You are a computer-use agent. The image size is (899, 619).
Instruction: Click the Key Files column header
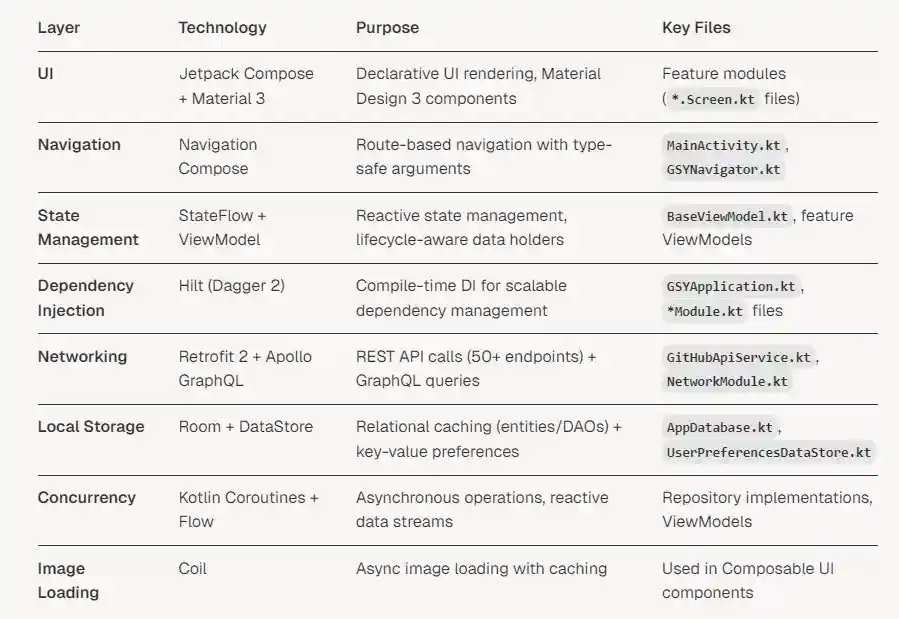pos(696,27)
